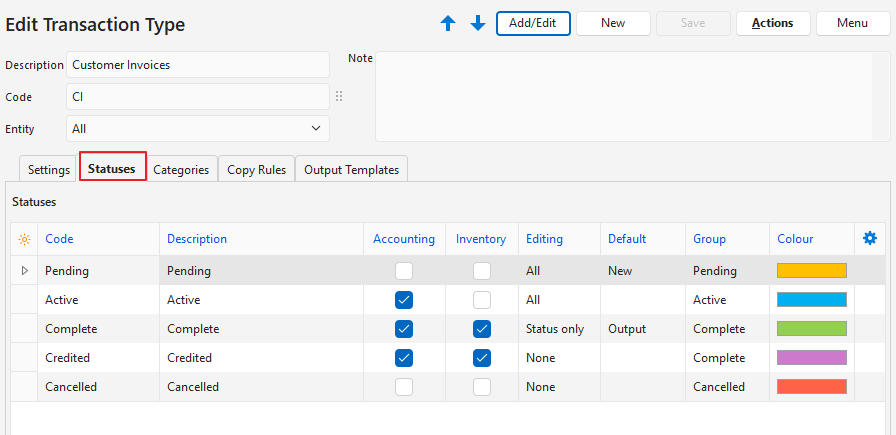This screenshot has height=435, width=896.
Task: Untick Inventory checkbox for Complete status
Action: [x=482, y=329]
